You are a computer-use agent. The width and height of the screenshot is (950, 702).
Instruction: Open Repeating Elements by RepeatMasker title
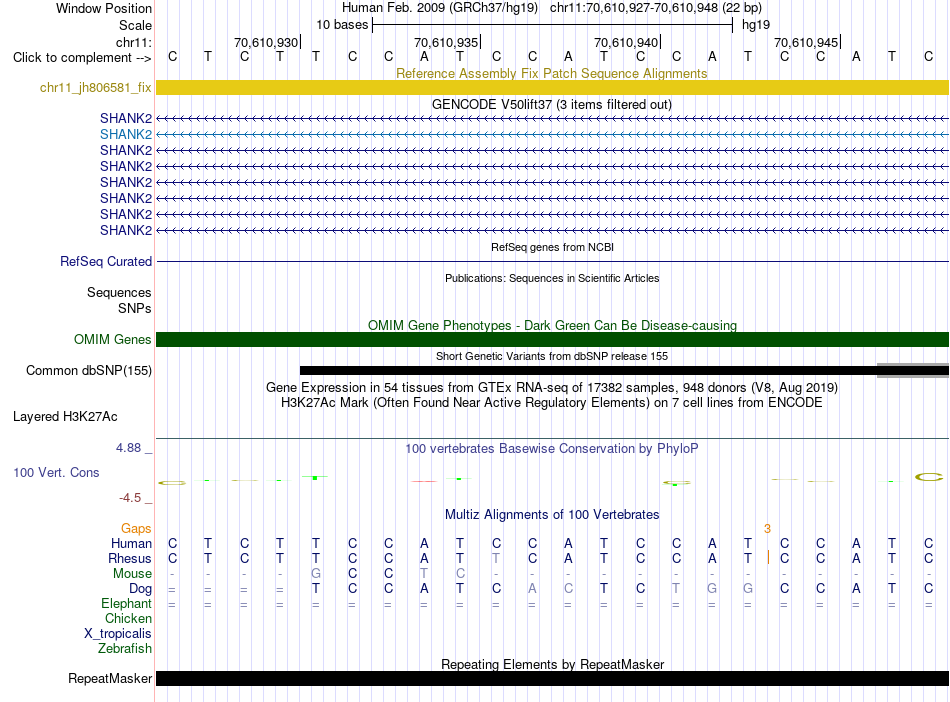click(553, 664)
